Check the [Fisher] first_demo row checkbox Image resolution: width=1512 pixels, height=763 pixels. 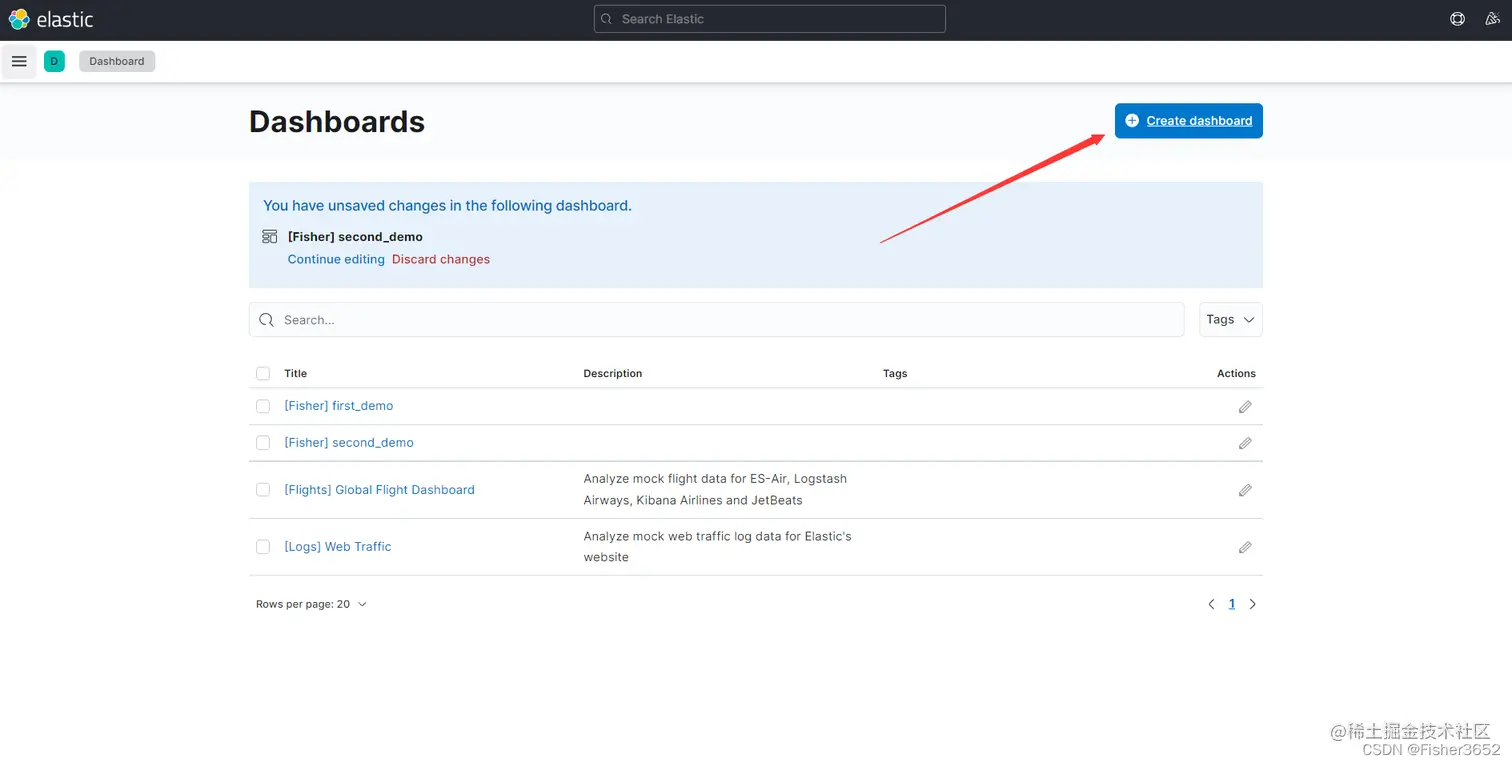click(263, 406)
